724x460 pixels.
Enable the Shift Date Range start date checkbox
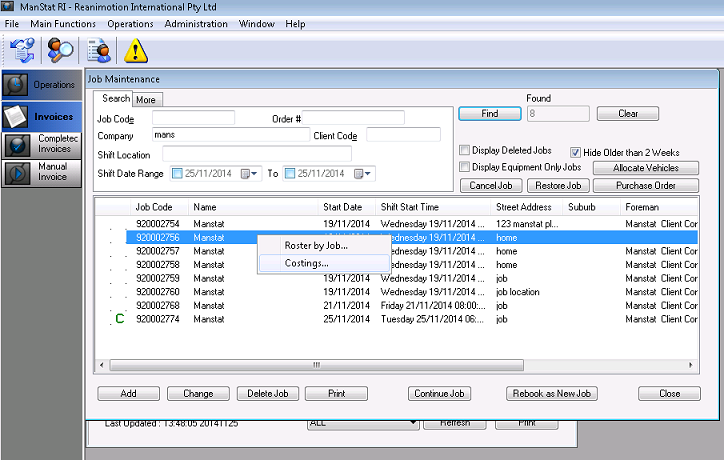[177, 174]
